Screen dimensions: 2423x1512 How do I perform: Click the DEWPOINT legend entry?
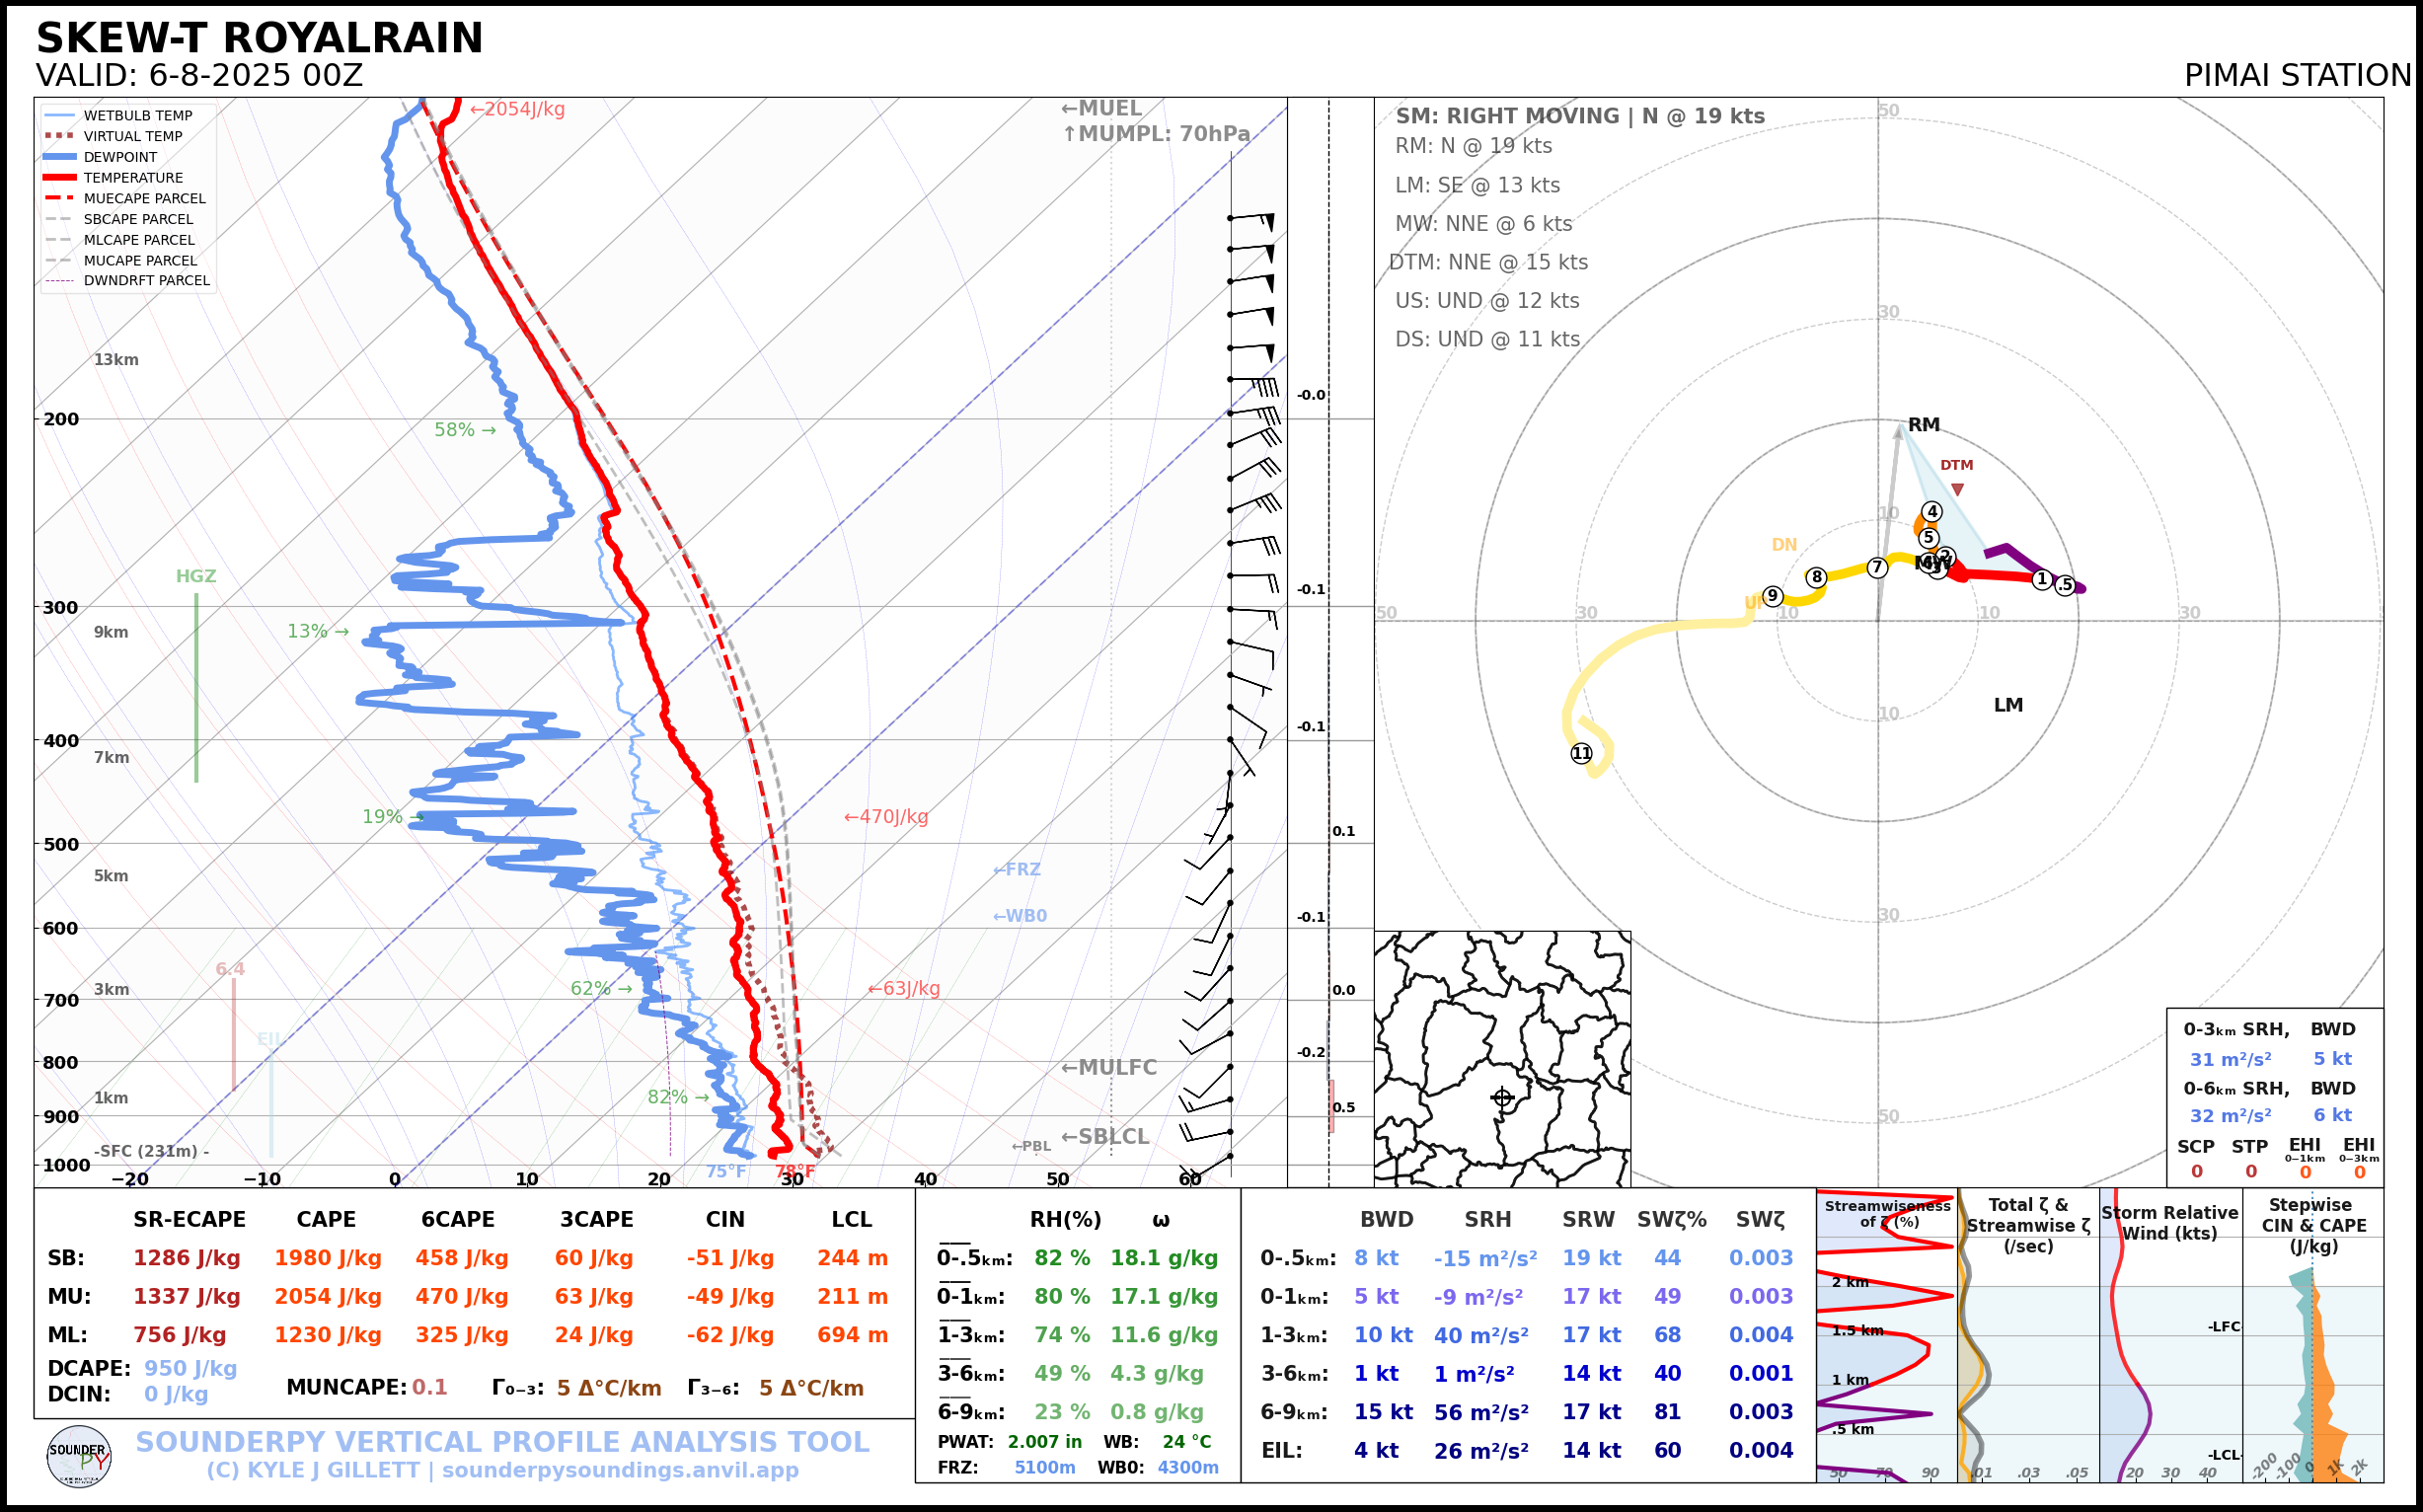tap(120, 157)
